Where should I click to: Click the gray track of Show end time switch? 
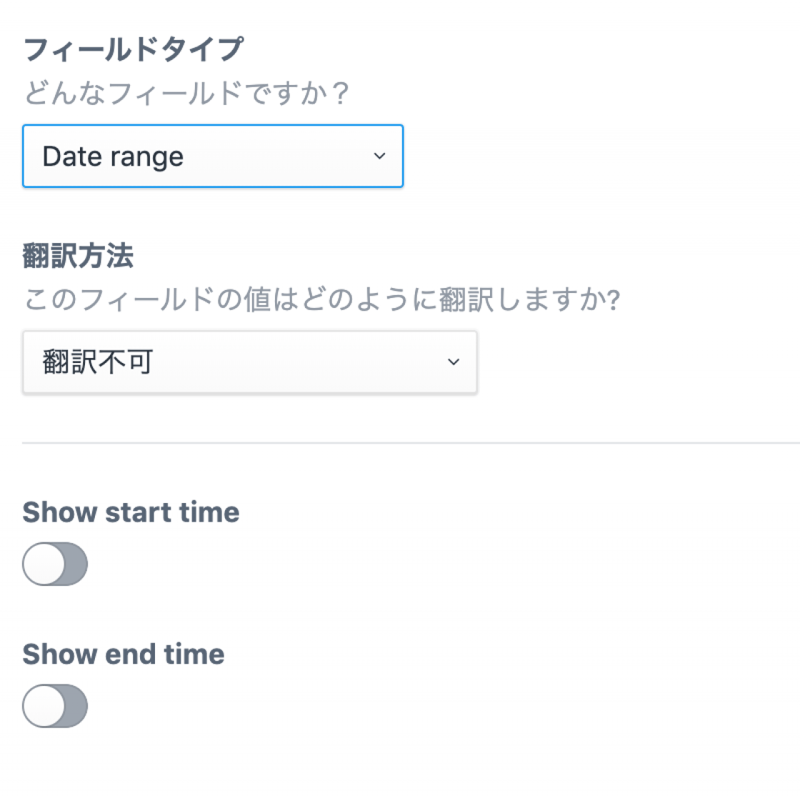tap(75, 707)
